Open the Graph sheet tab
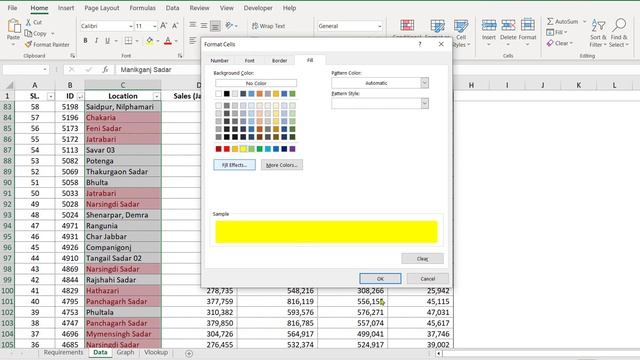 point(125,352)
